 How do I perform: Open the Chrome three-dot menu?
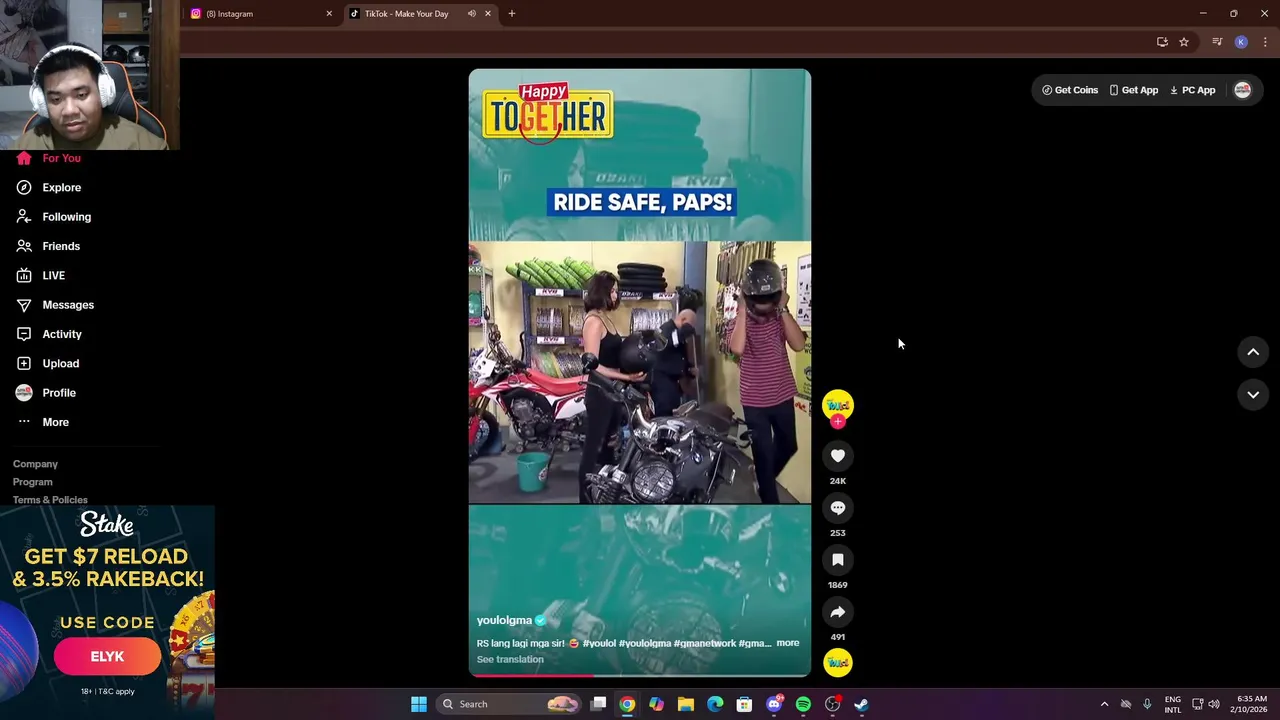(x=1265, y=42)
